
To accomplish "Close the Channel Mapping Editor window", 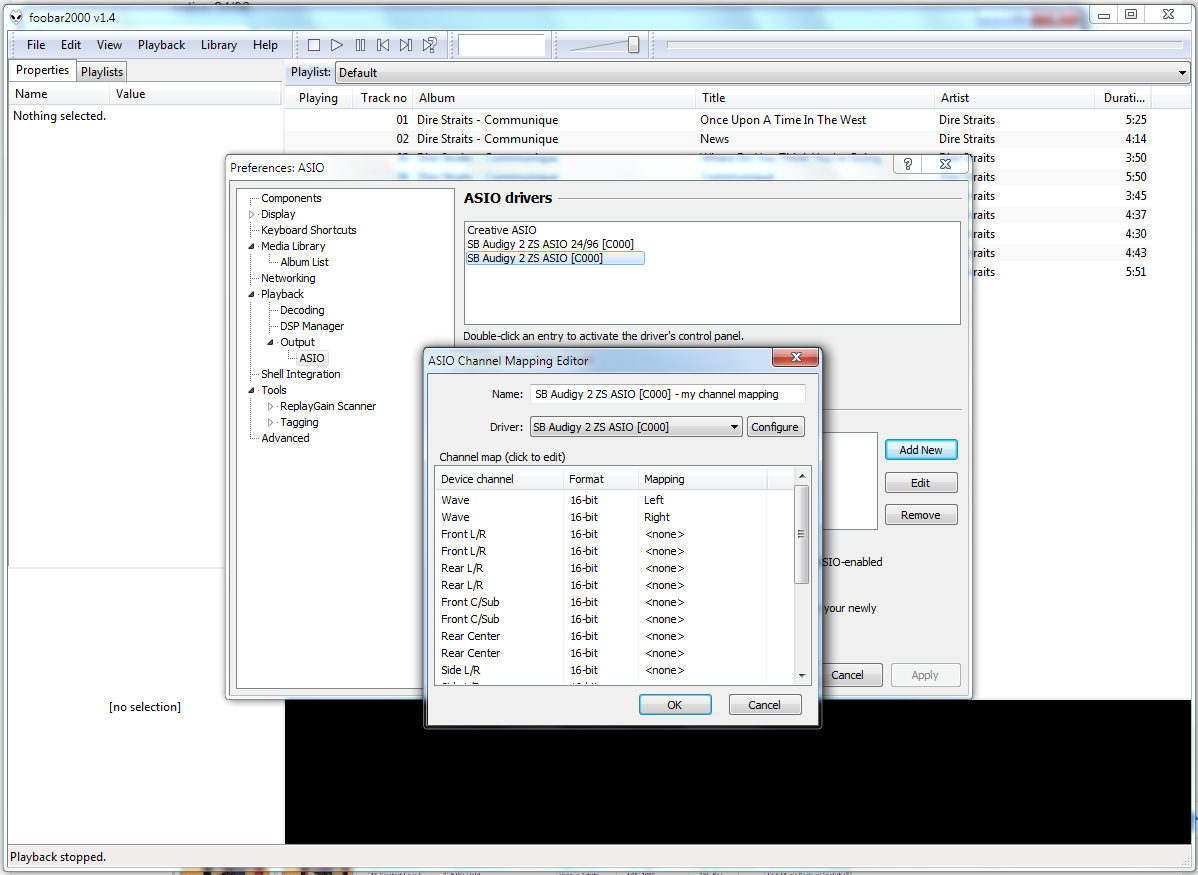I will pyautogui.click(x=795, y=358).
